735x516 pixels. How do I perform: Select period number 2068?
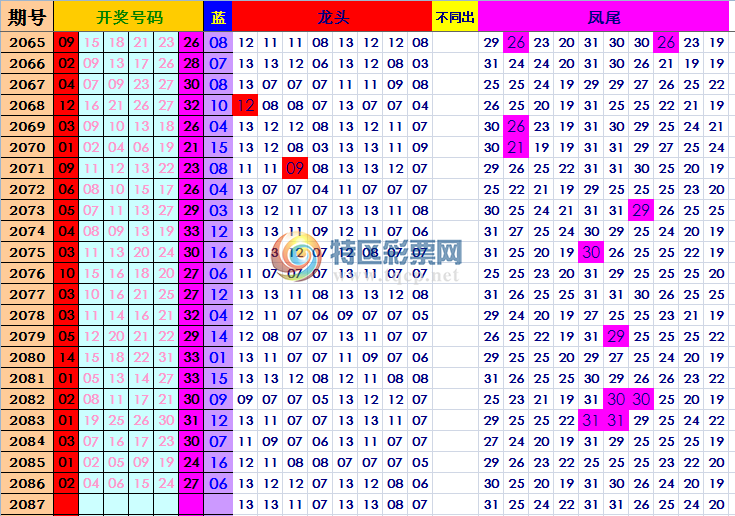[27, 105]
